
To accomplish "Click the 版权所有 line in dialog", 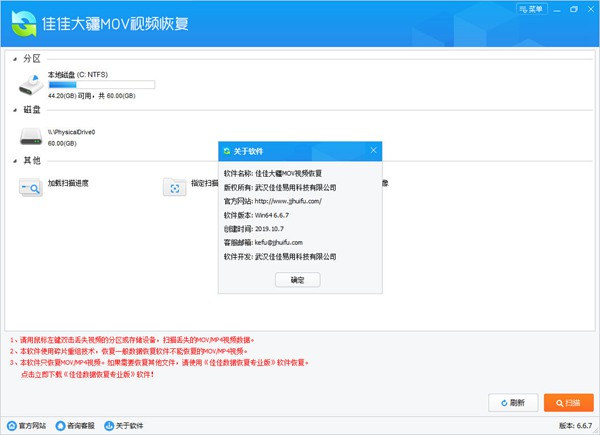I will [280, 187].
